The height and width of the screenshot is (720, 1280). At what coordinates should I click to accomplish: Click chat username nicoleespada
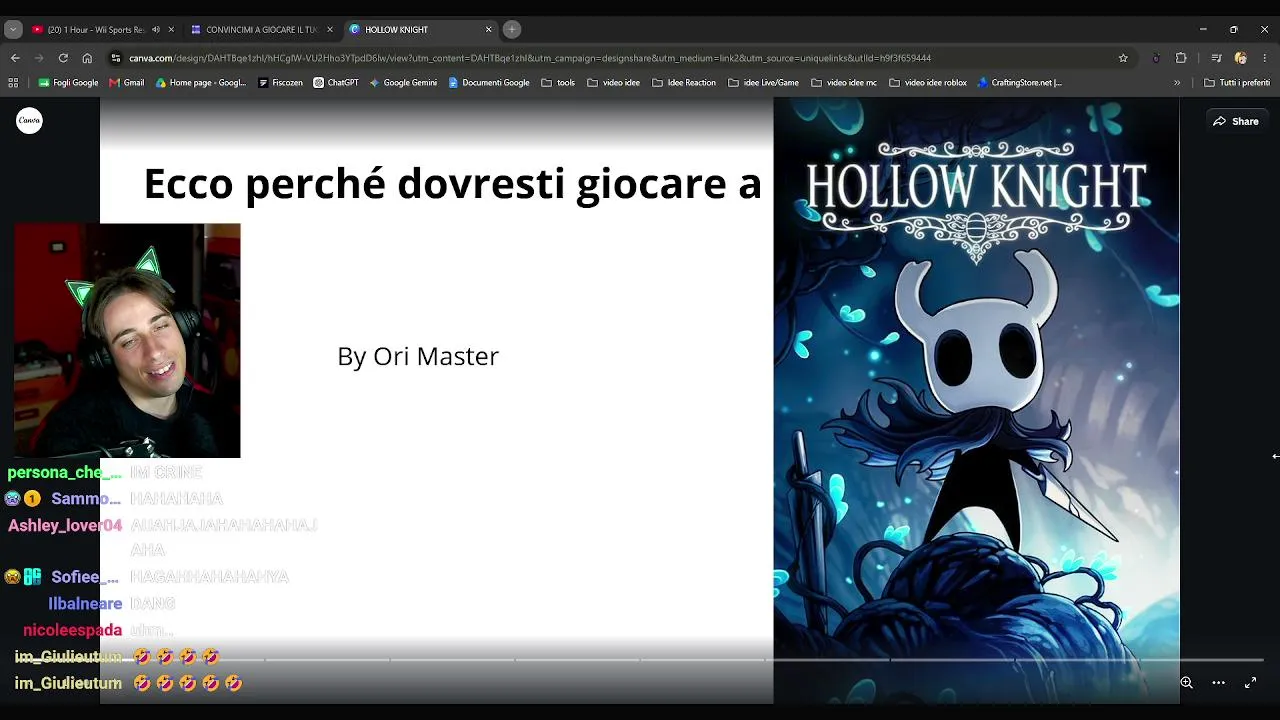[x=72, y=630]
